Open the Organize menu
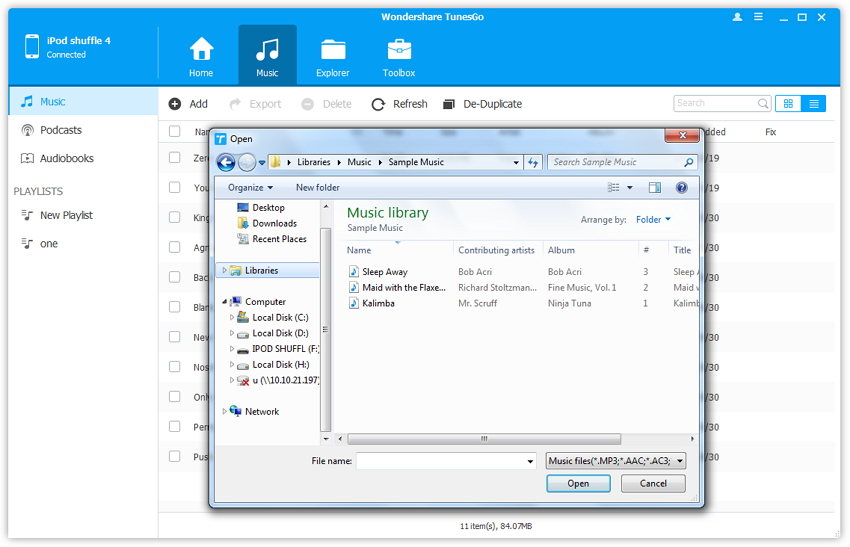This screenshot has width=850, height=547. coord(250,187)
